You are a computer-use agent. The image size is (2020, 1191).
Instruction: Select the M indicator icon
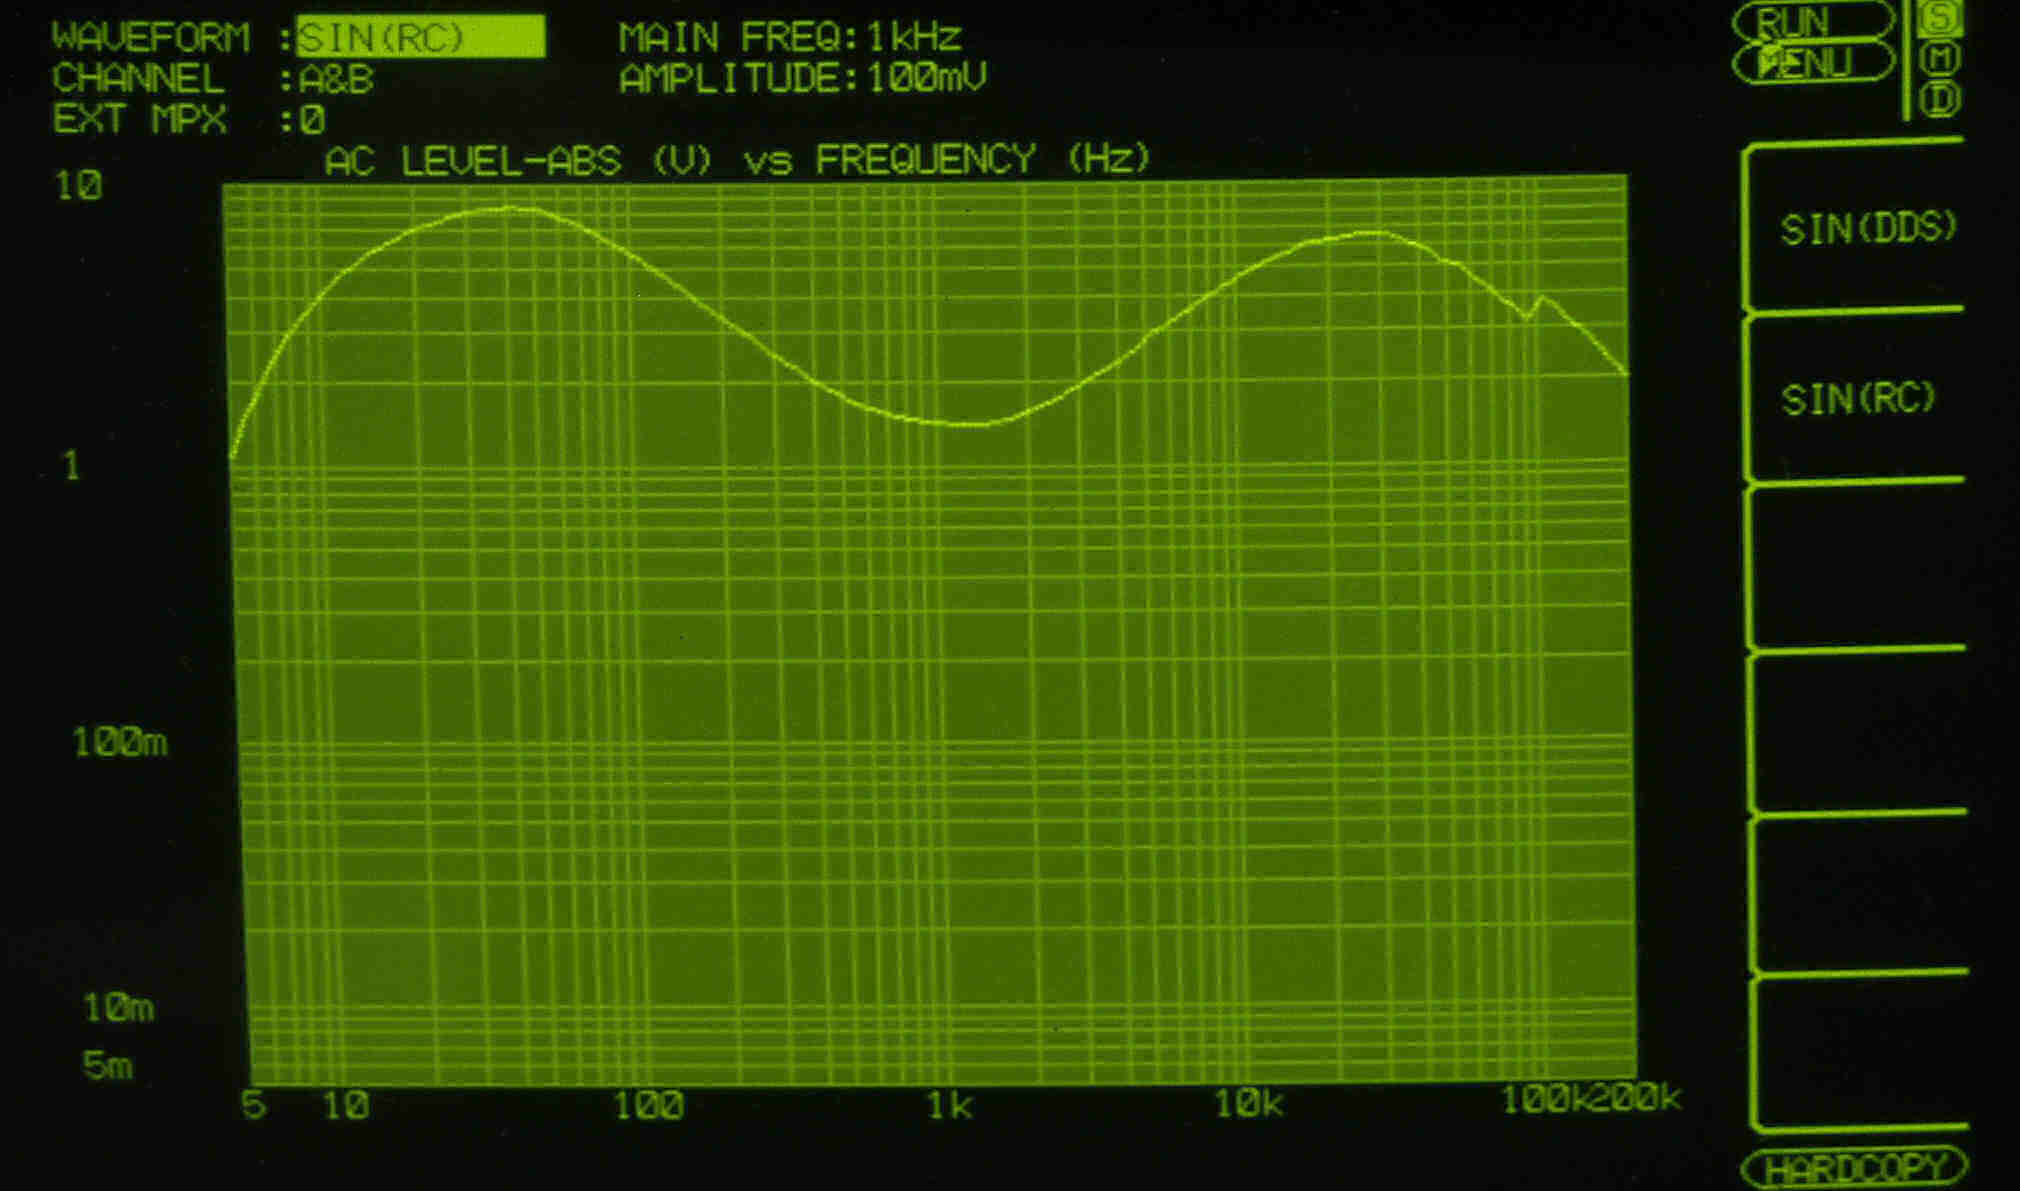click(1941, 60)
